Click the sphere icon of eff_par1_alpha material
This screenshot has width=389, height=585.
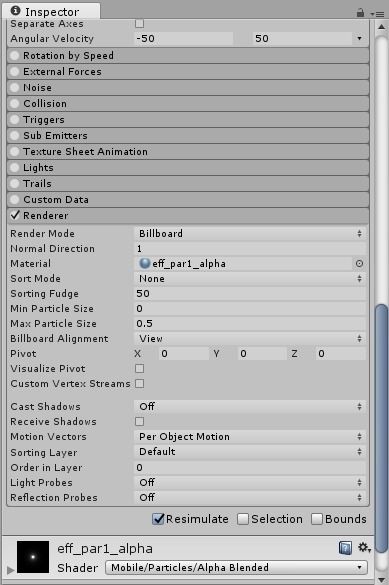144,263
